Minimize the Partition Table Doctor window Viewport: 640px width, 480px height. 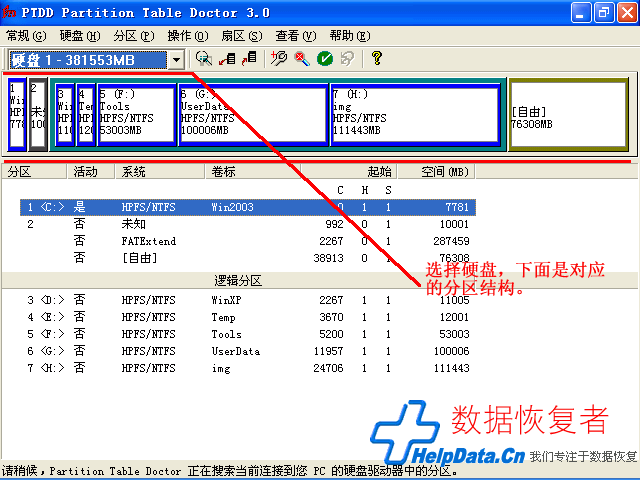(x=580, y=13)
